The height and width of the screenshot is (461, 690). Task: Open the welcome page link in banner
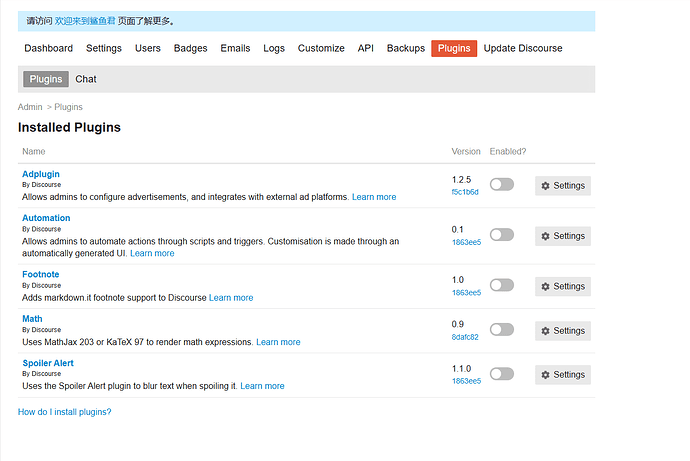[84, 21]
